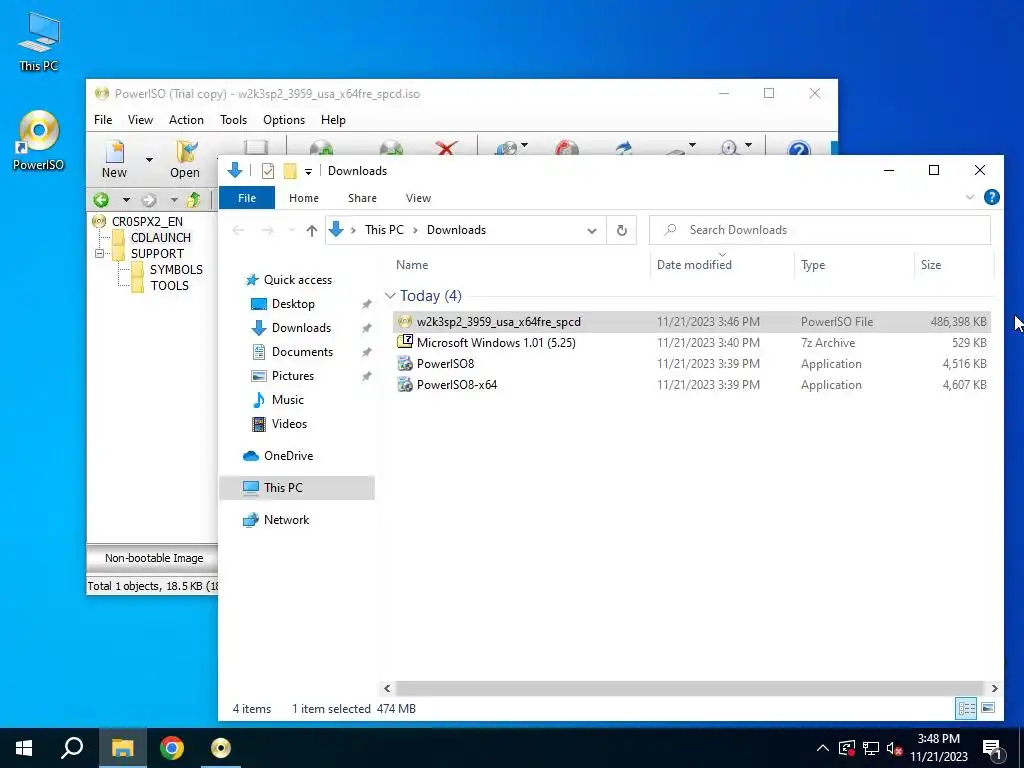Switch to Large icons view layout
Image resolution: width=1024 pixels, height=768 pixels.
pos(988,708)
